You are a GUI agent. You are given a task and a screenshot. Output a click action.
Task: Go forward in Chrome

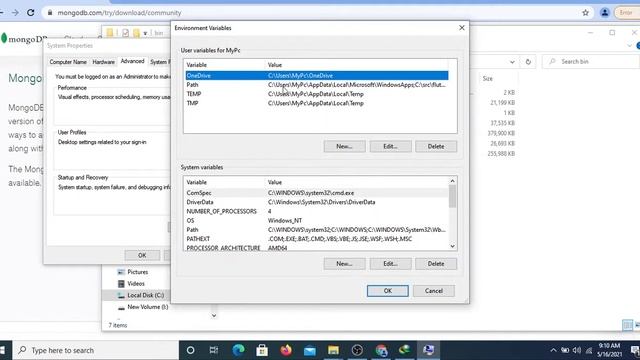click(15, 13)
